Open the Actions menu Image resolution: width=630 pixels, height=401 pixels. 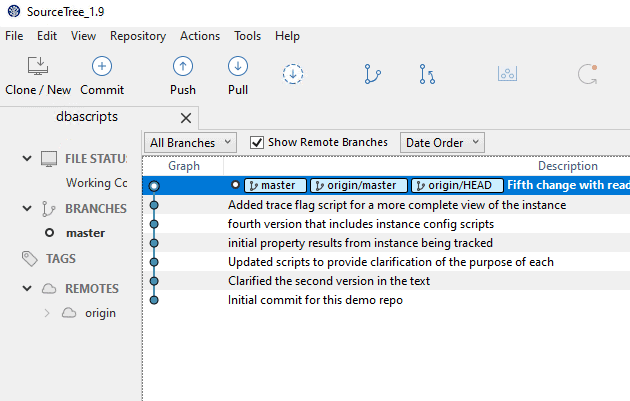200,36
